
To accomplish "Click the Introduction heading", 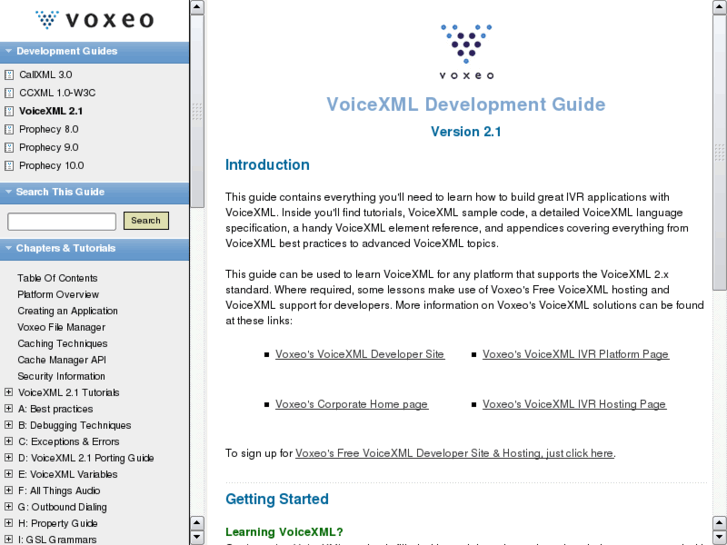I will point(268,165).
